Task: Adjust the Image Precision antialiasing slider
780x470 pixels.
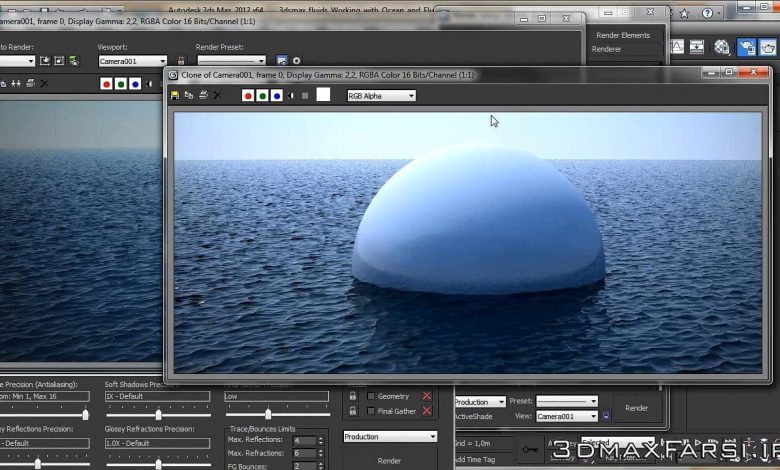Action: tap(86, 414)
